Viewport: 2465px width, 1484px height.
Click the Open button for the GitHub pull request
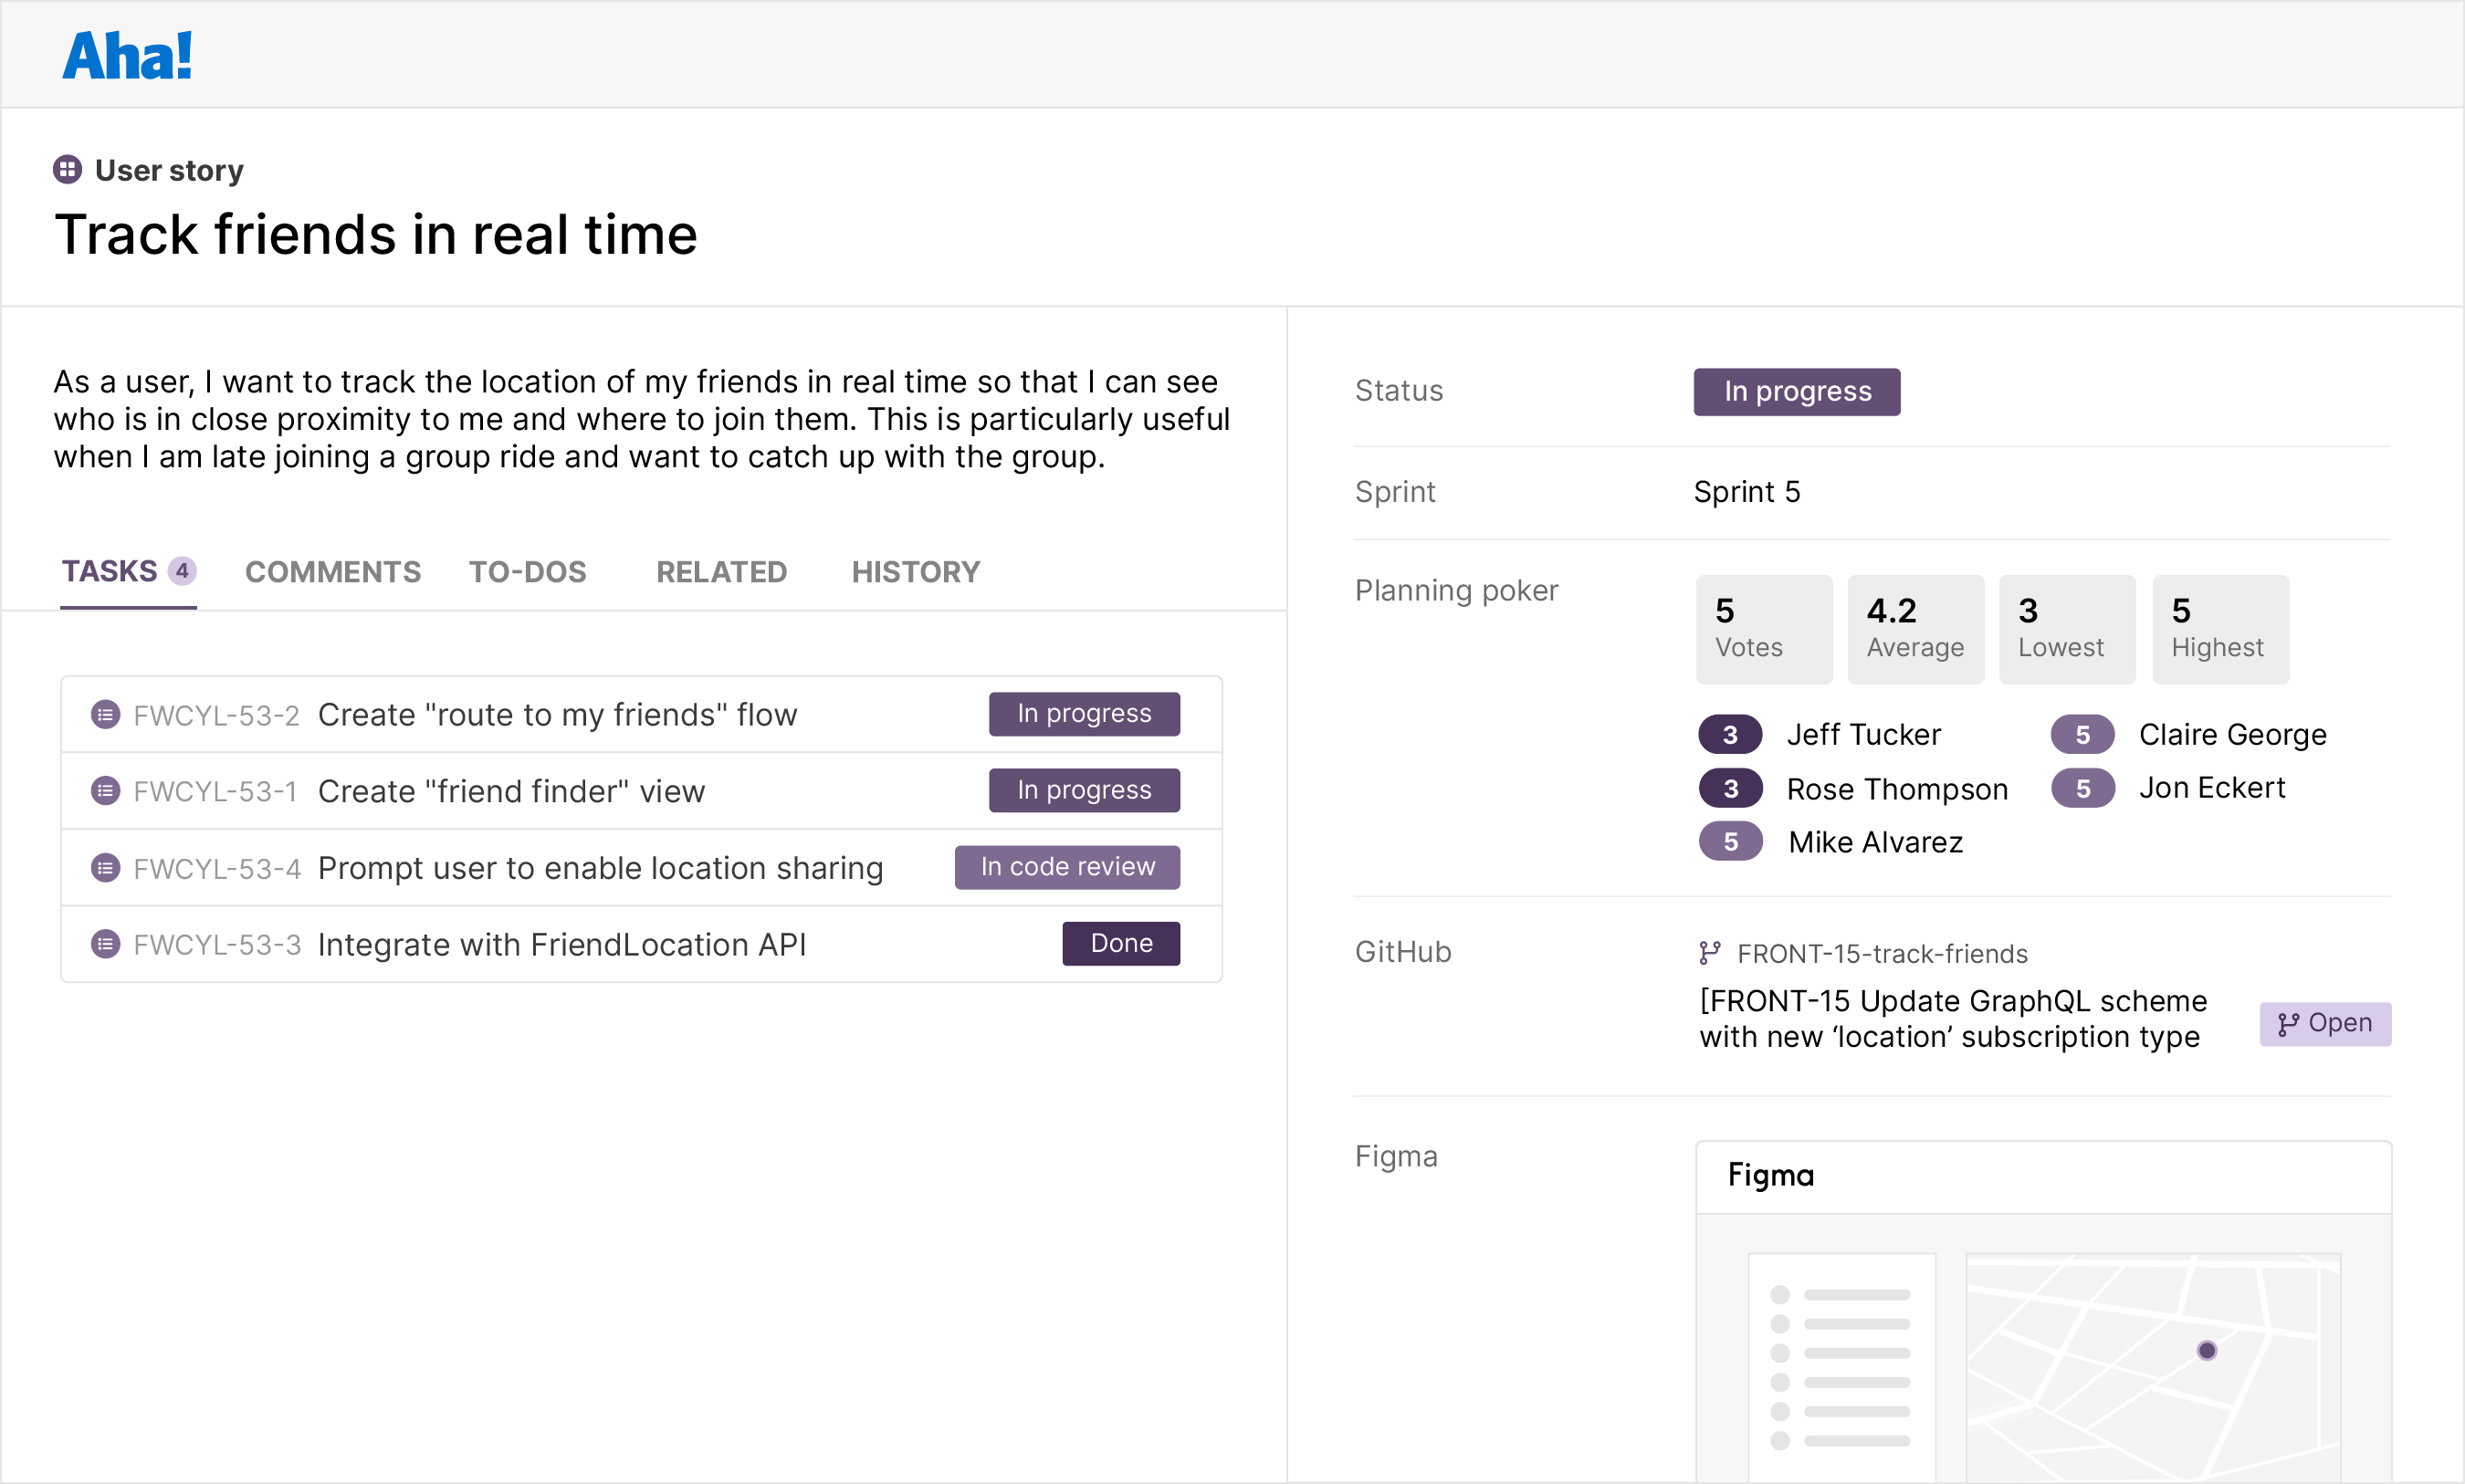(x=2325, y=1022)
